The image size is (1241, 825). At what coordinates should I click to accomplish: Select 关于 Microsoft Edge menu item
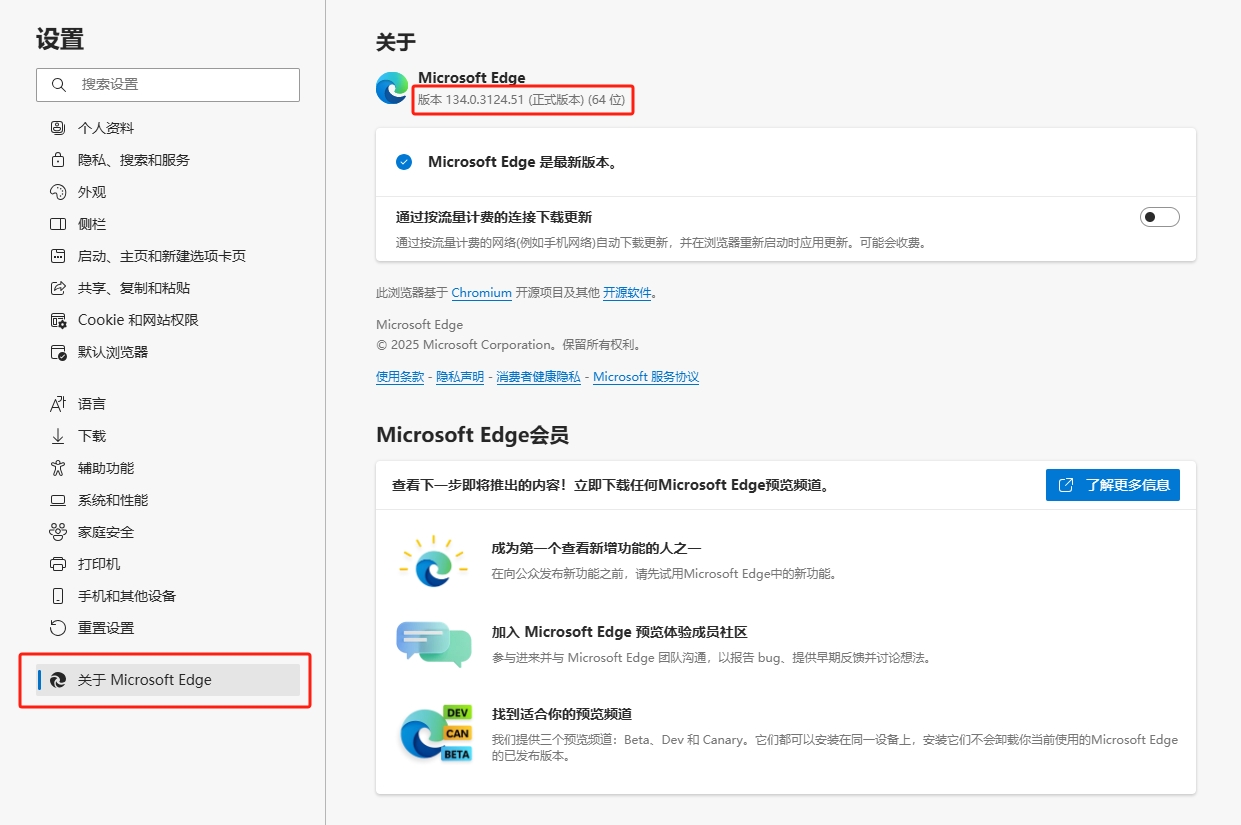pos(168,680)
